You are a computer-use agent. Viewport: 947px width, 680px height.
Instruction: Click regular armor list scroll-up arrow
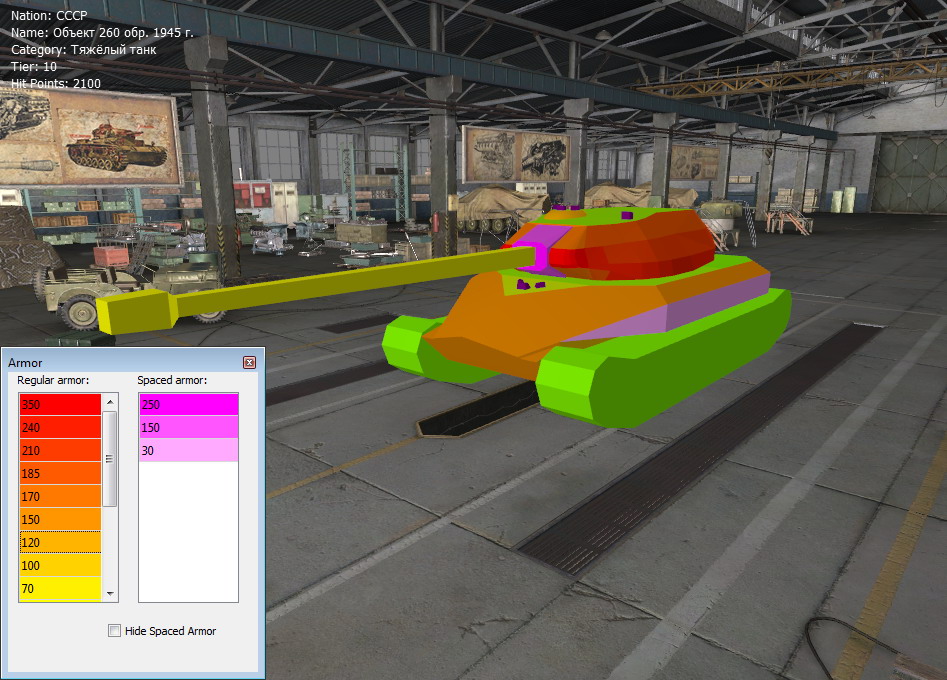[x=110, y=401]
